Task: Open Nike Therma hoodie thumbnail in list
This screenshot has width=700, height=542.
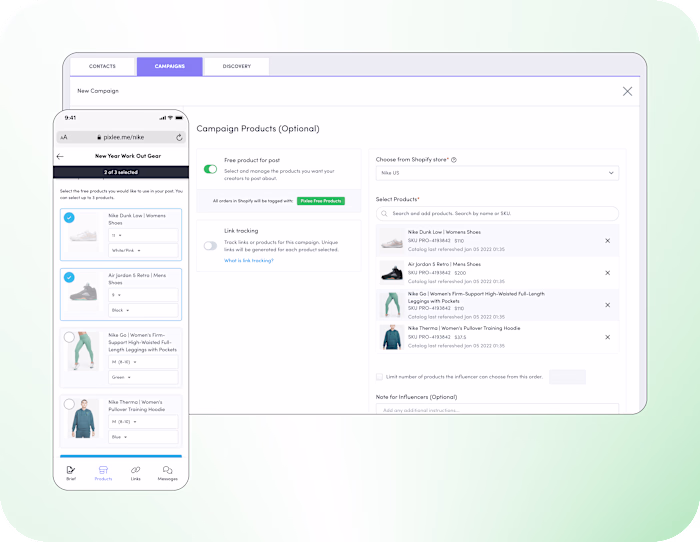Action: (392, 337)
